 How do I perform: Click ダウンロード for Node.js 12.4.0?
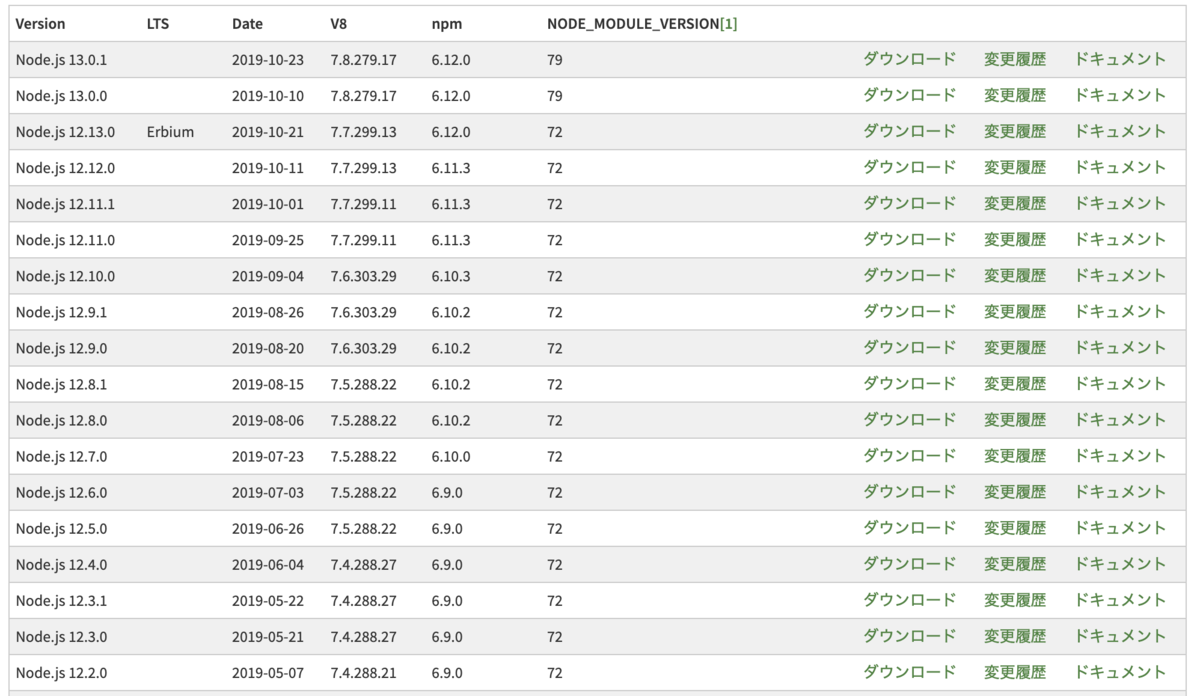(910, 563)
